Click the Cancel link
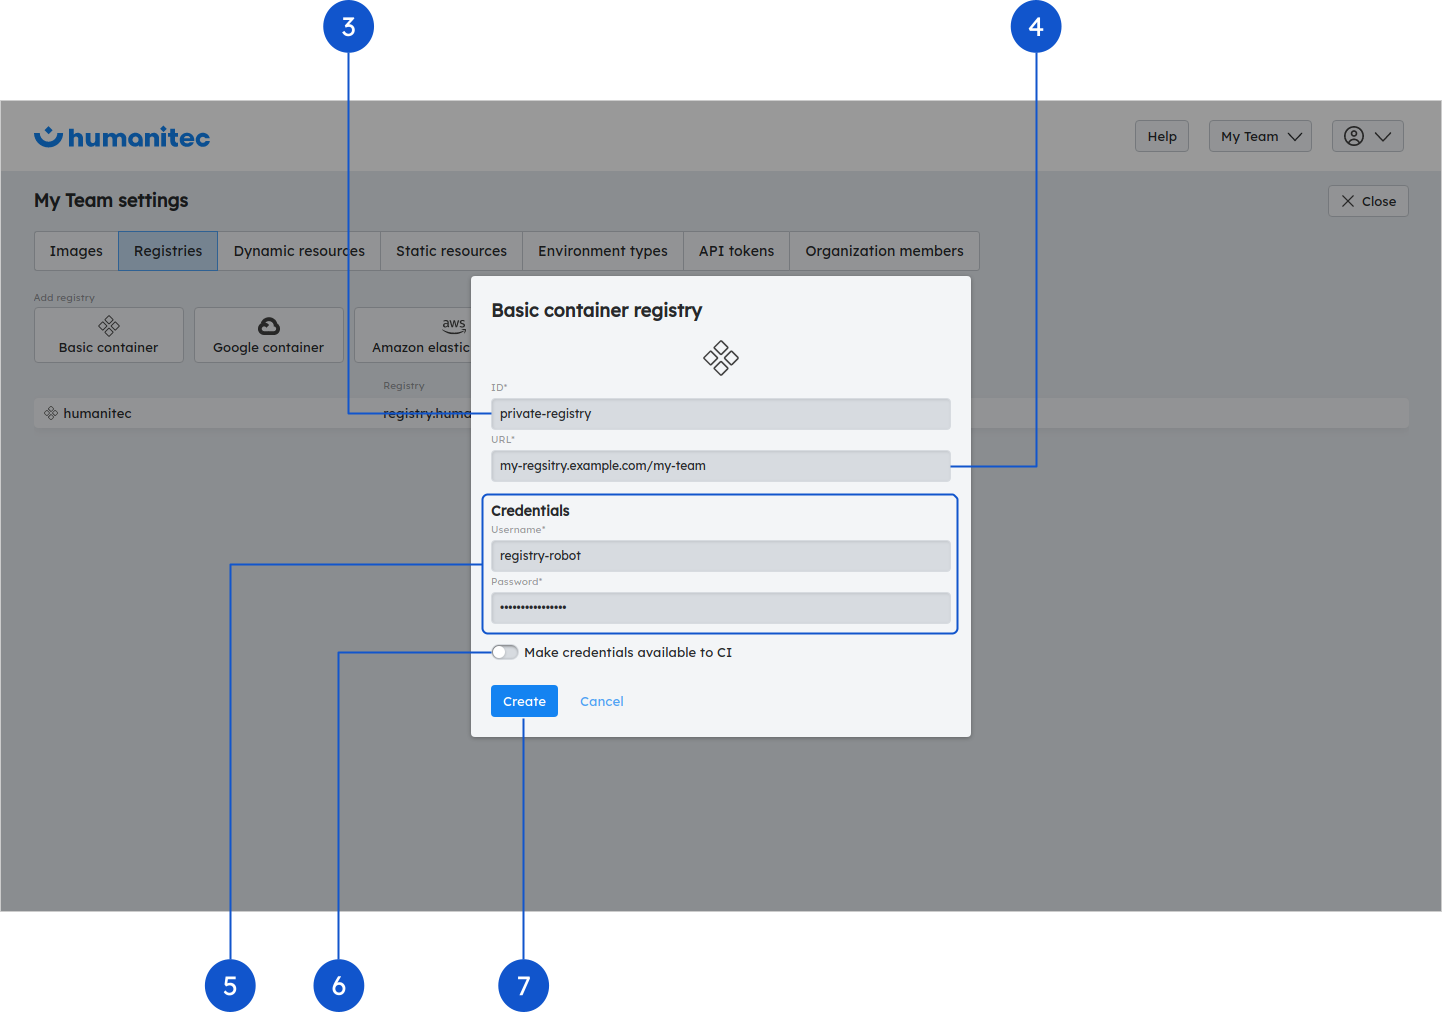The width and height of the screenshot is (1442, 1012). coord(602,701)
